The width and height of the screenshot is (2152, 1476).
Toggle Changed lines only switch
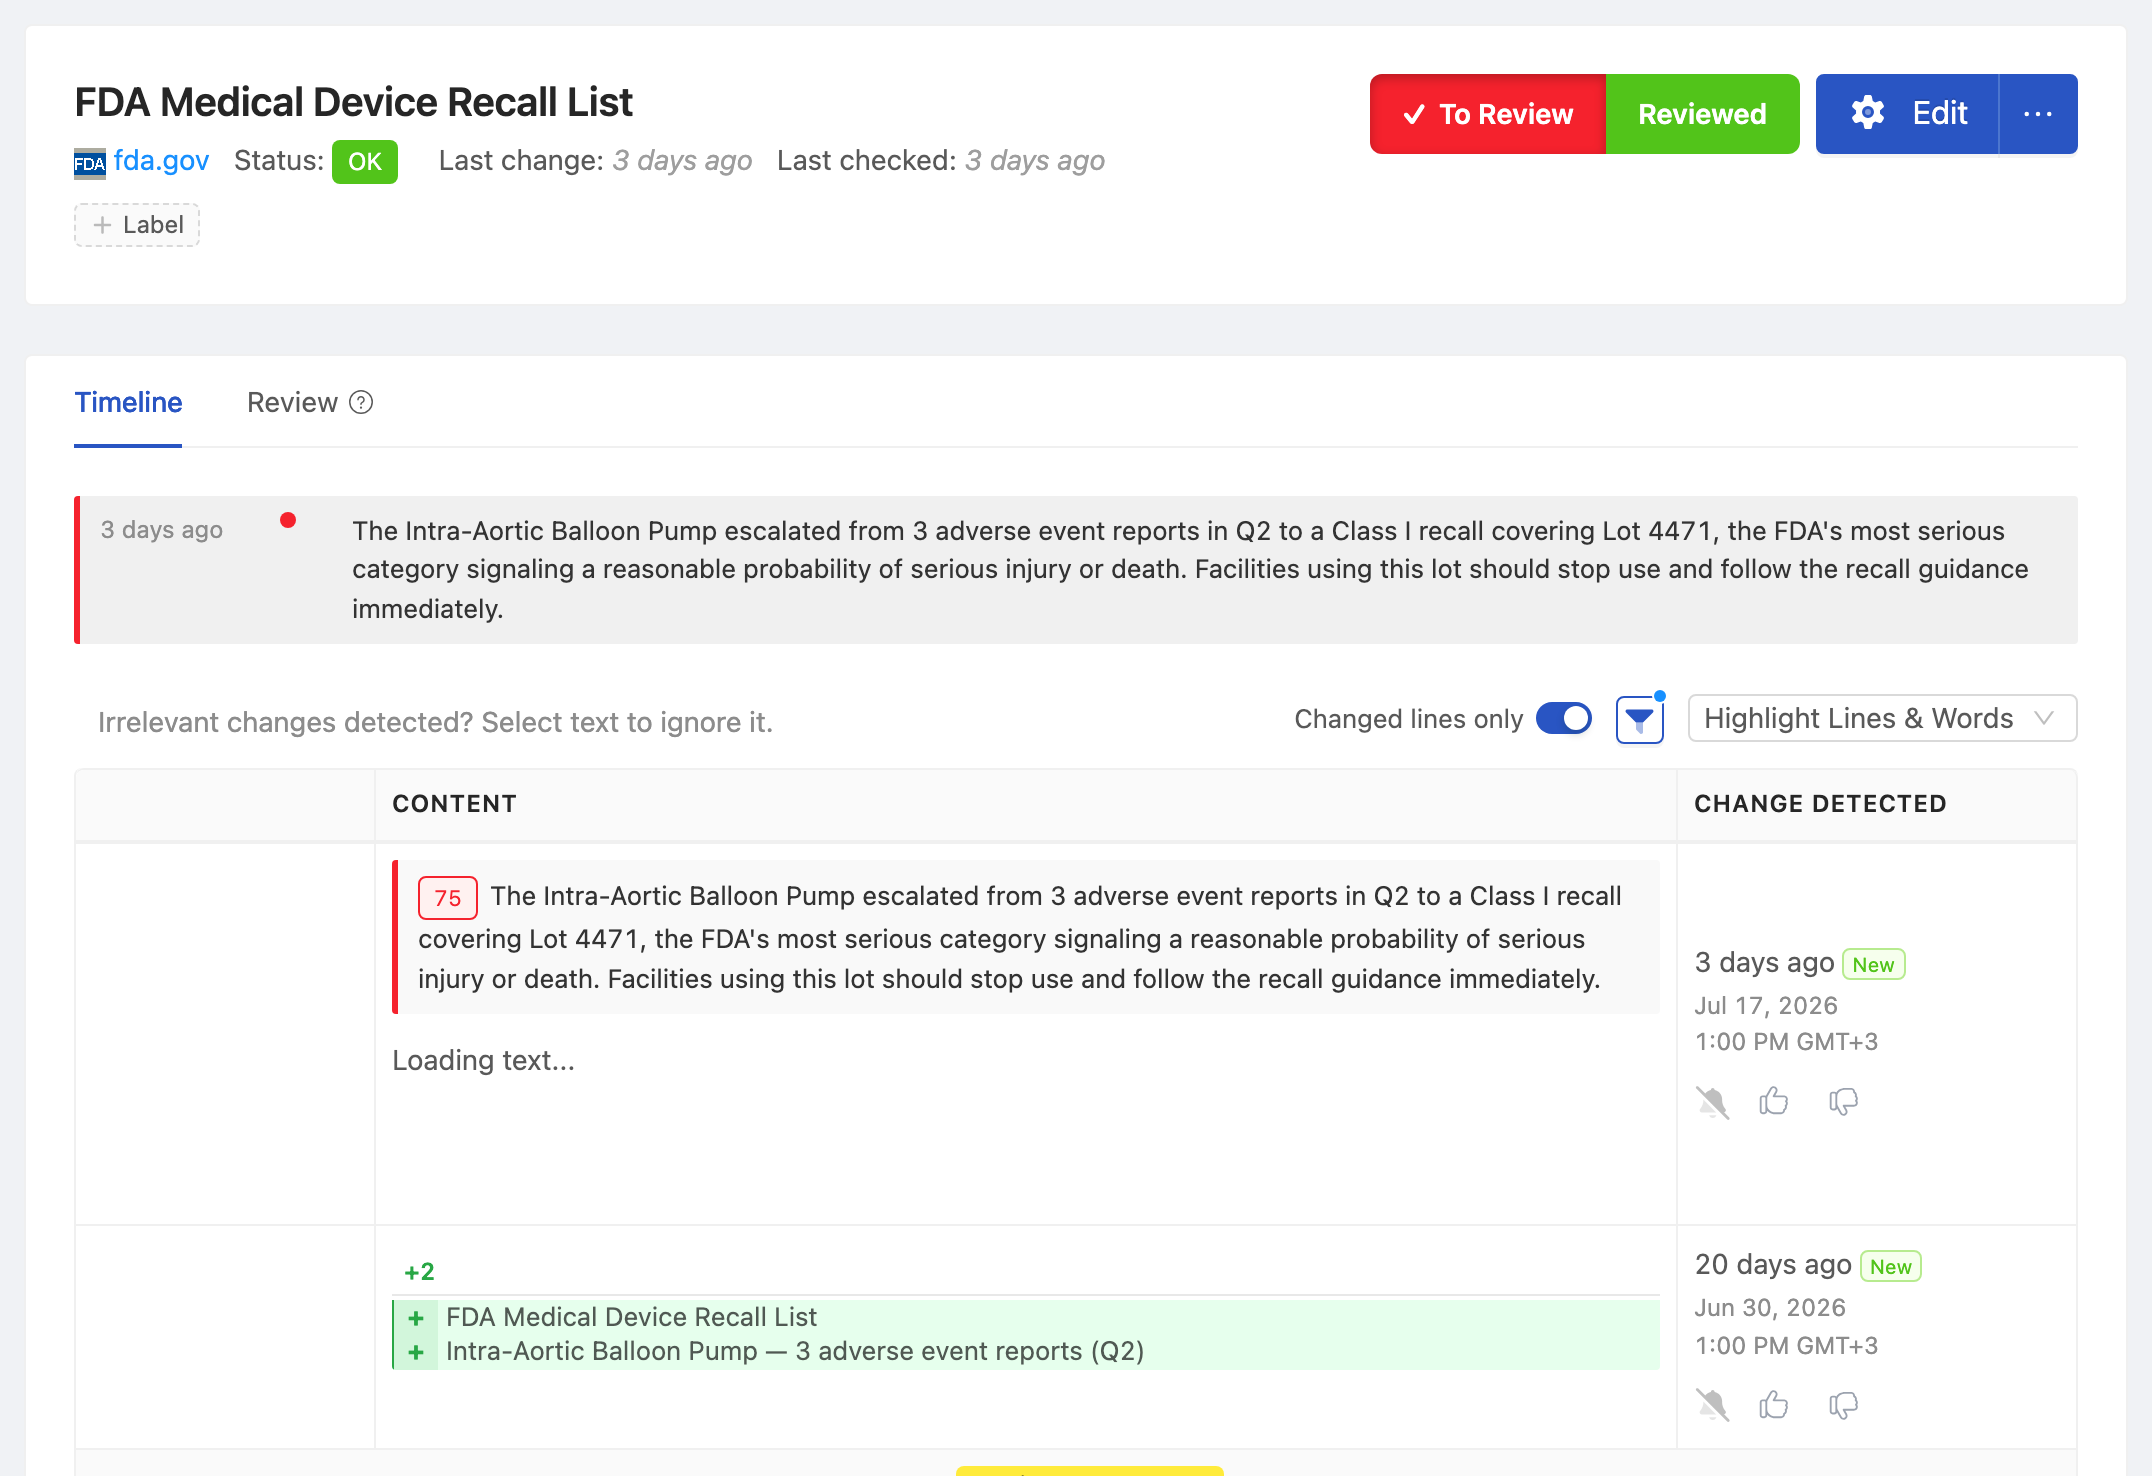pos(1564,719)
